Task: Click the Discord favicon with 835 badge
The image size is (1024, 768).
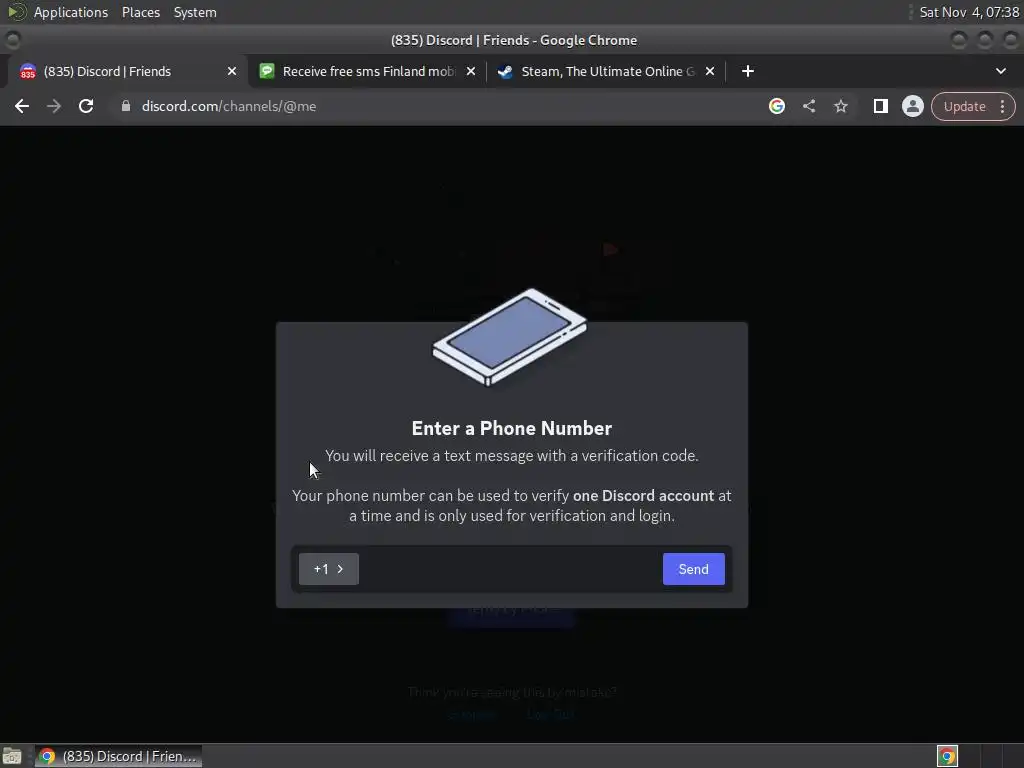Action: click(x=27, y=71)
